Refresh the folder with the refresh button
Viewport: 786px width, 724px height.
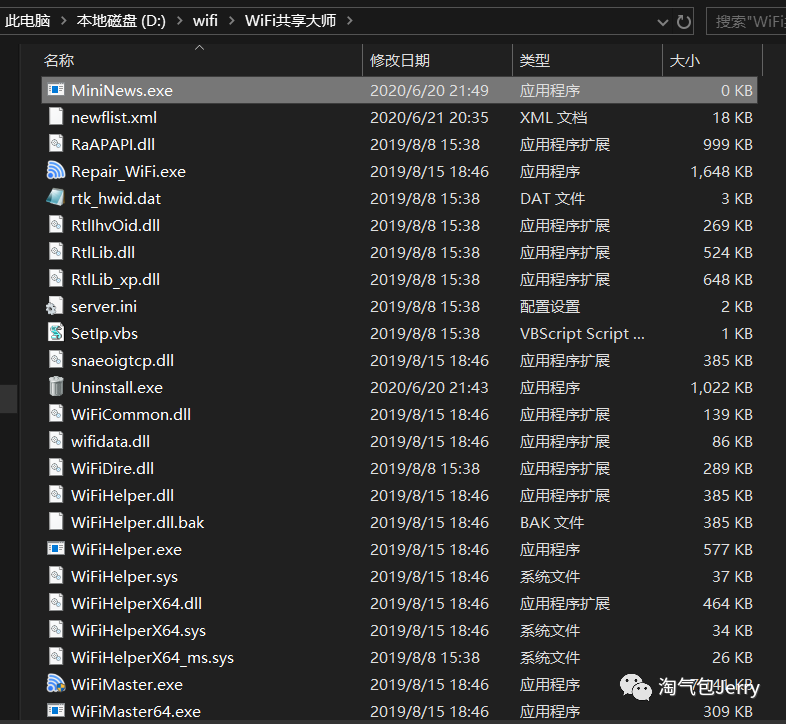pos(683,21)
